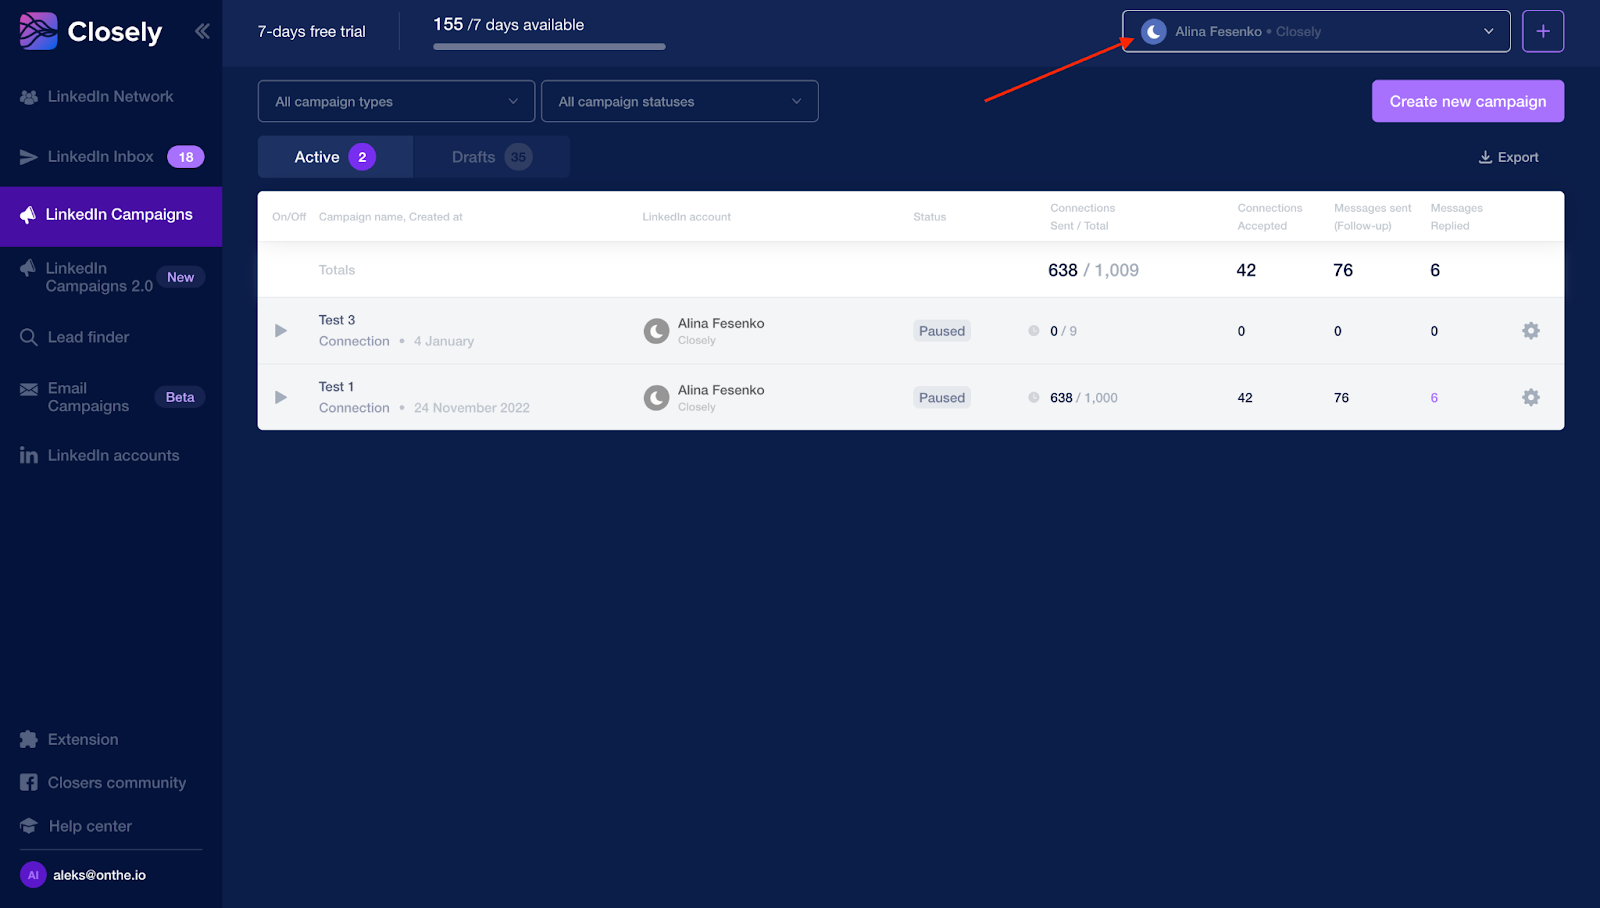The width and height of the screenshot is (1600, 908).
Task: Click the status dot next to 0 / 9
Action: pyautogui.click(x=1034, y=331)
